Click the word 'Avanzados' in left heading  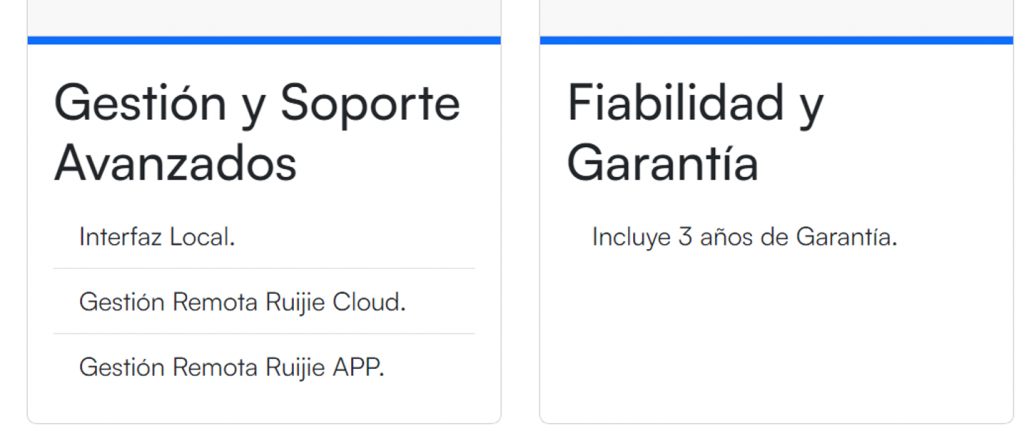point(175,163)
